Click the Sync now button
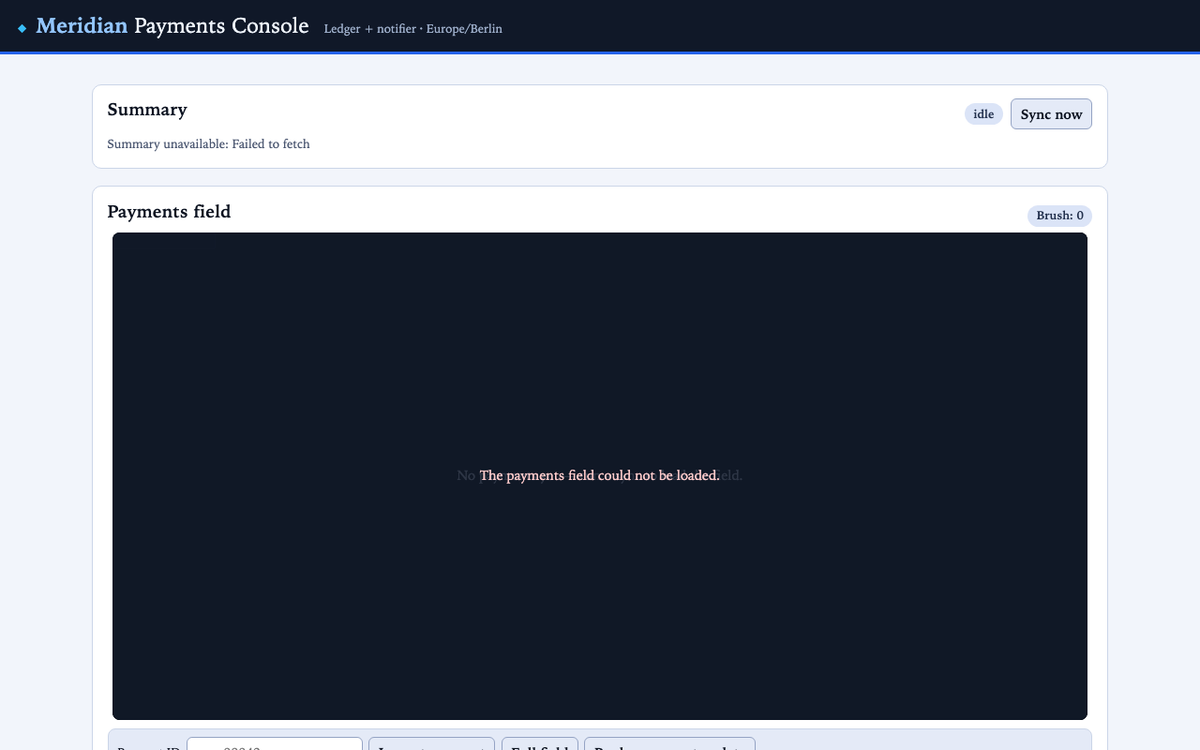 pyautogui.click(x=1051, y=114)
